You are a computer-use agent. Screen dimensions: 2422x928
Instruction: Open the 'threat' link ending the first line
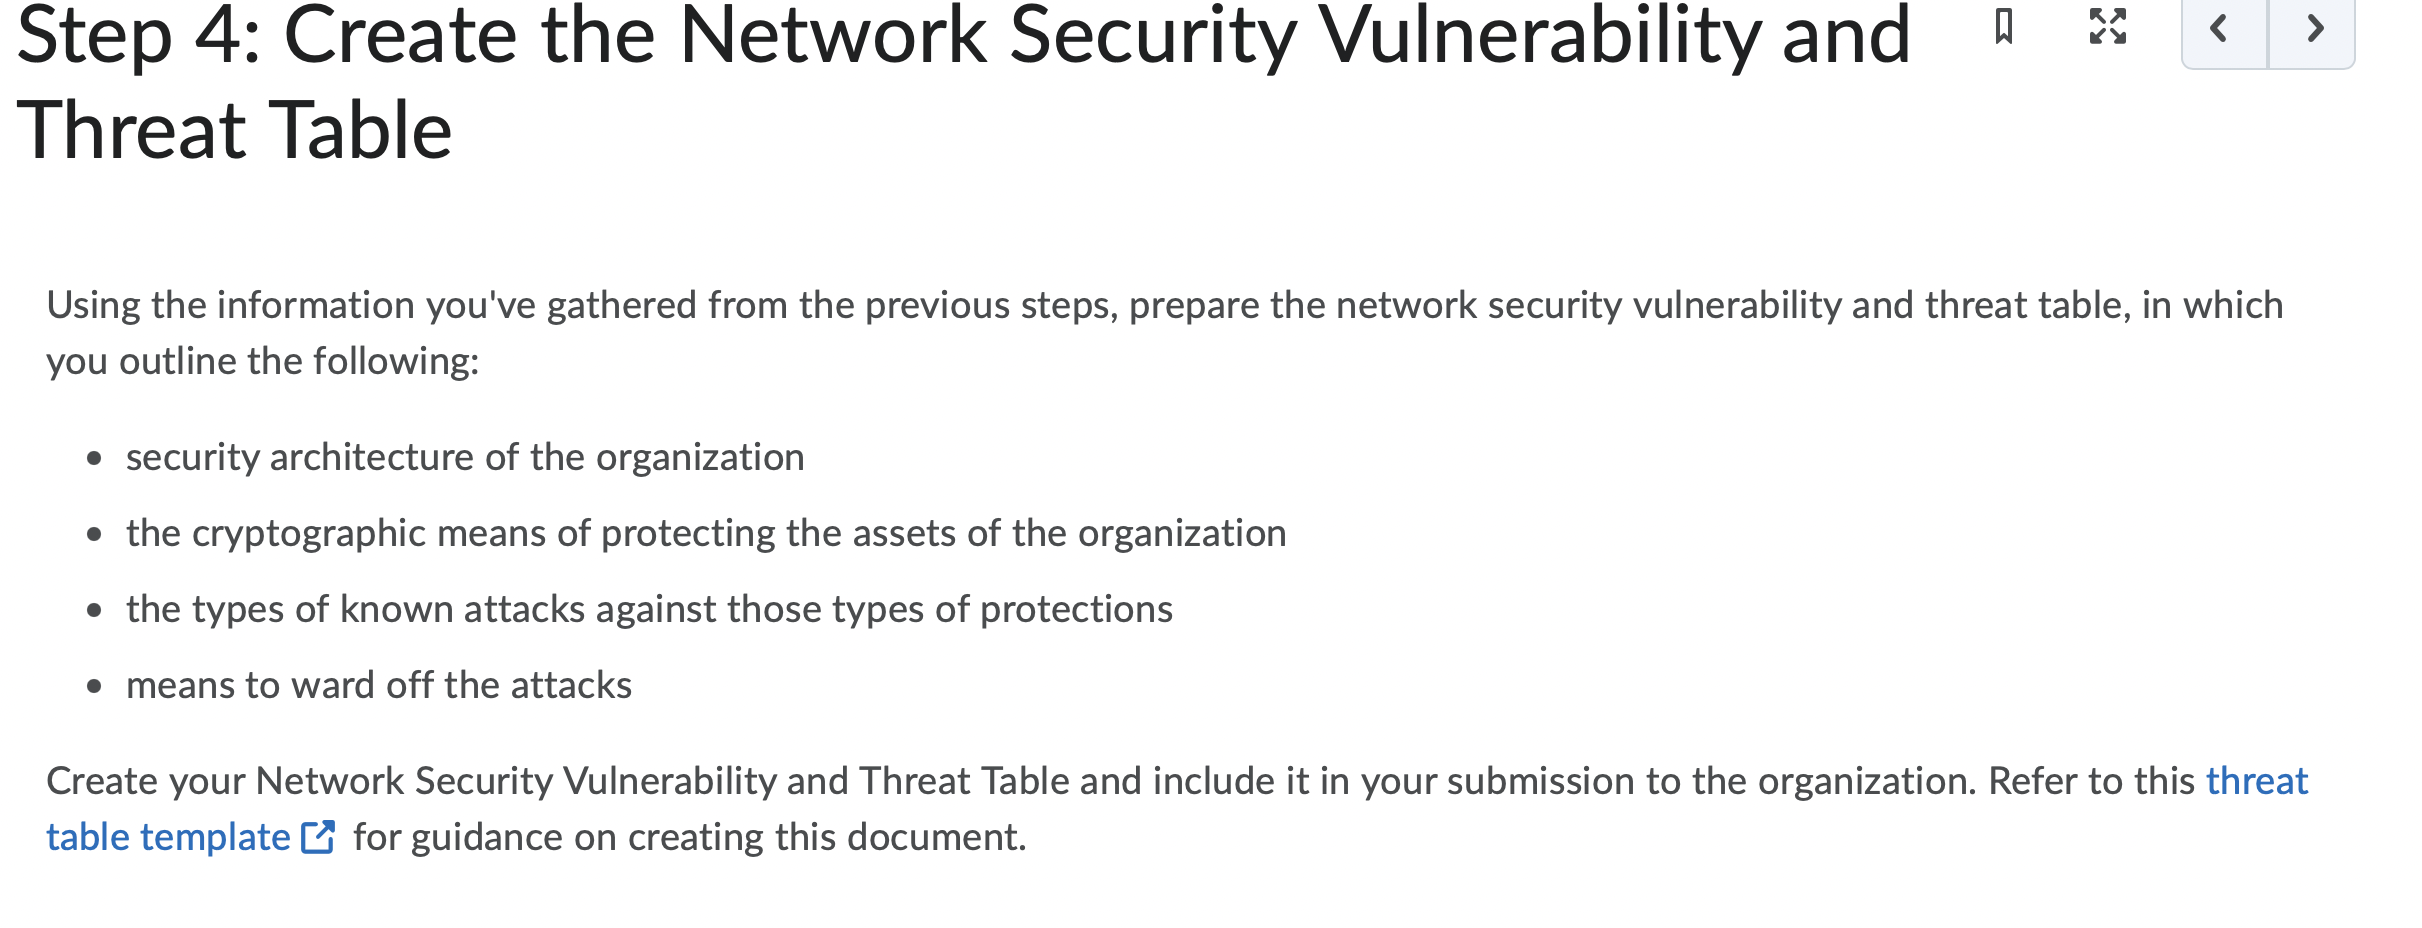2257,781
